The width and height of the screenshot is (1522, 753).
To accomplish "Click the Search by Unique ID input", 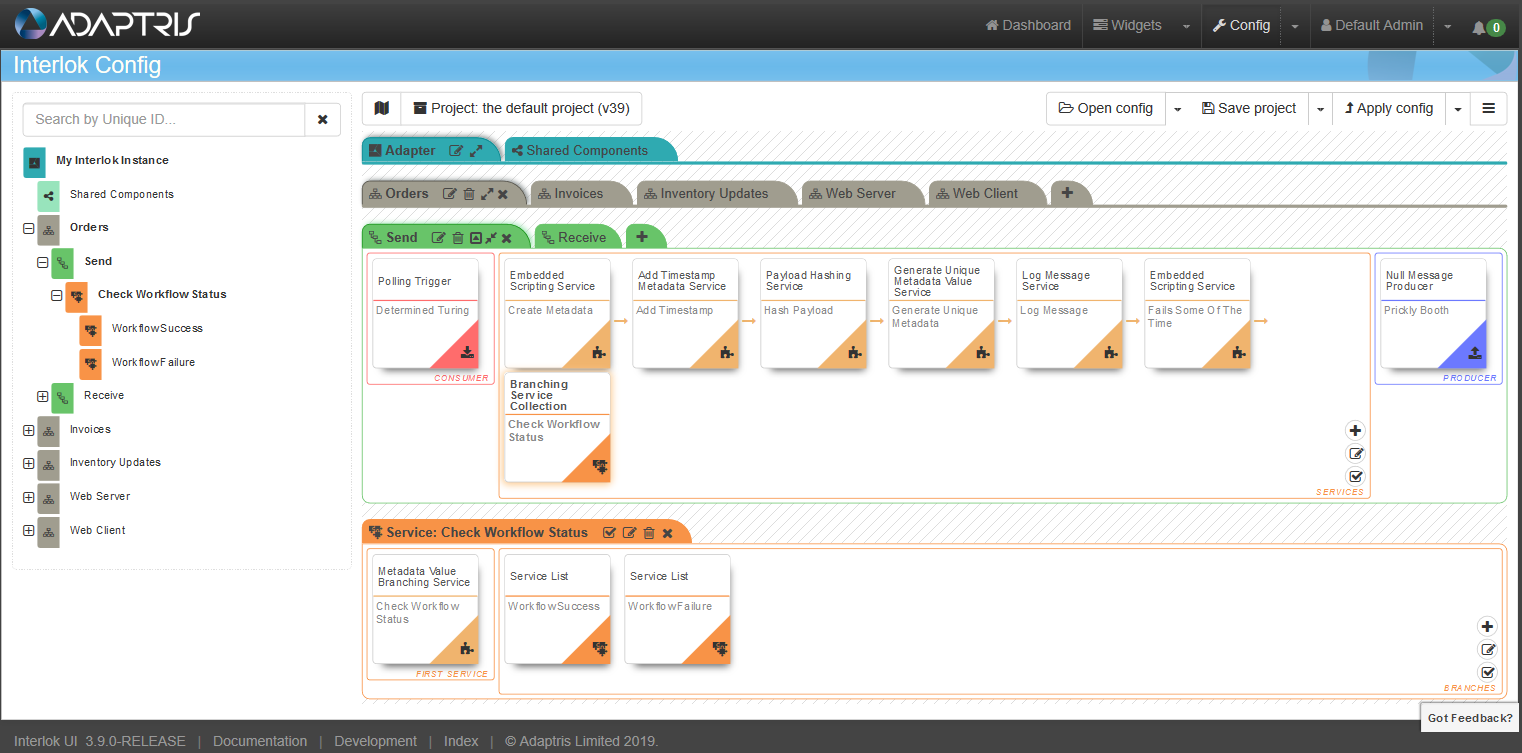I will (x=164, y=119).
